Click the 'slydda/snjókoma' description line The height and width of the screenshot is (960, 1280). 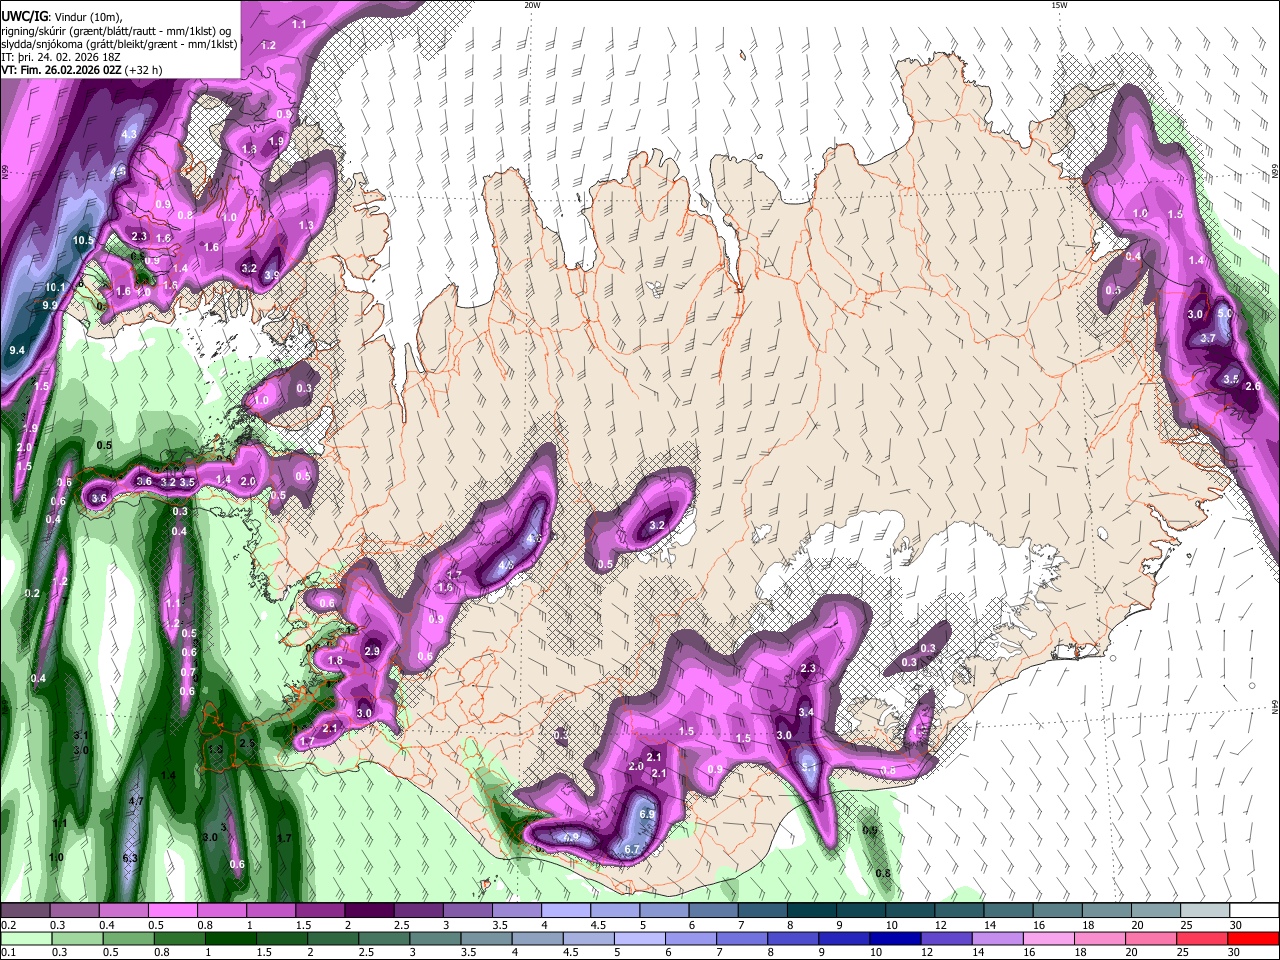coord(119,43)
